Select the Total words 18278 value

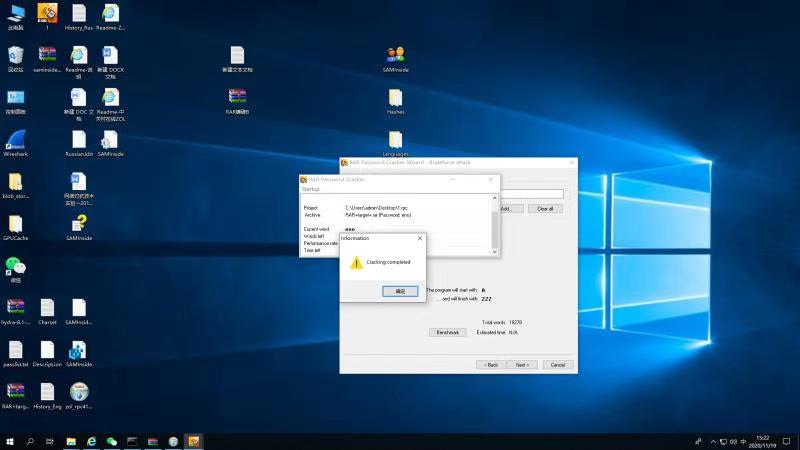515,322
